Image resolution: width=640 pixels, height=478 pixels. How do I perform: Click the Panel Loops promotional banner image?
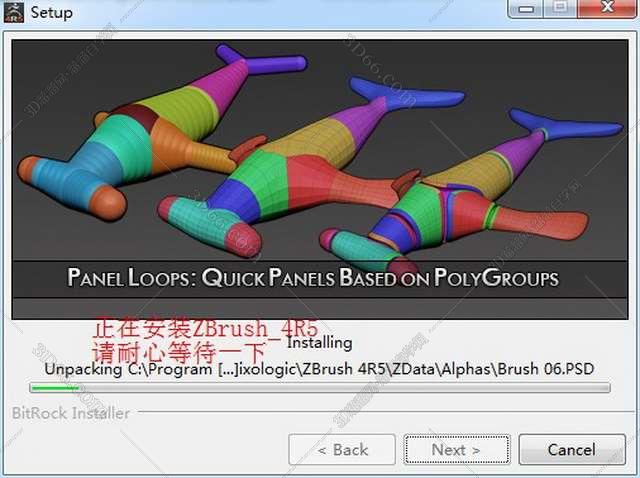(320, 179)
